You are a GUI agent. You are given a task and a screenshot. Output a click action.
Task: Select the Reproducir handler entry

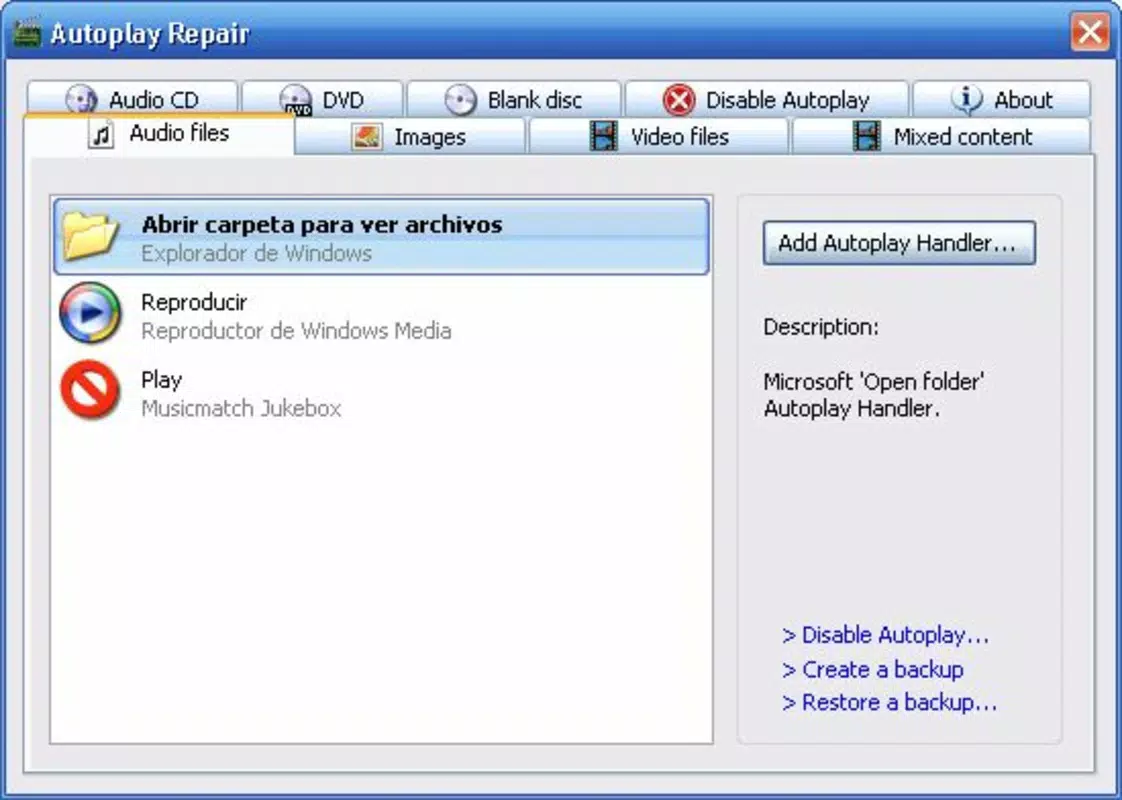[x=381, y=315]
